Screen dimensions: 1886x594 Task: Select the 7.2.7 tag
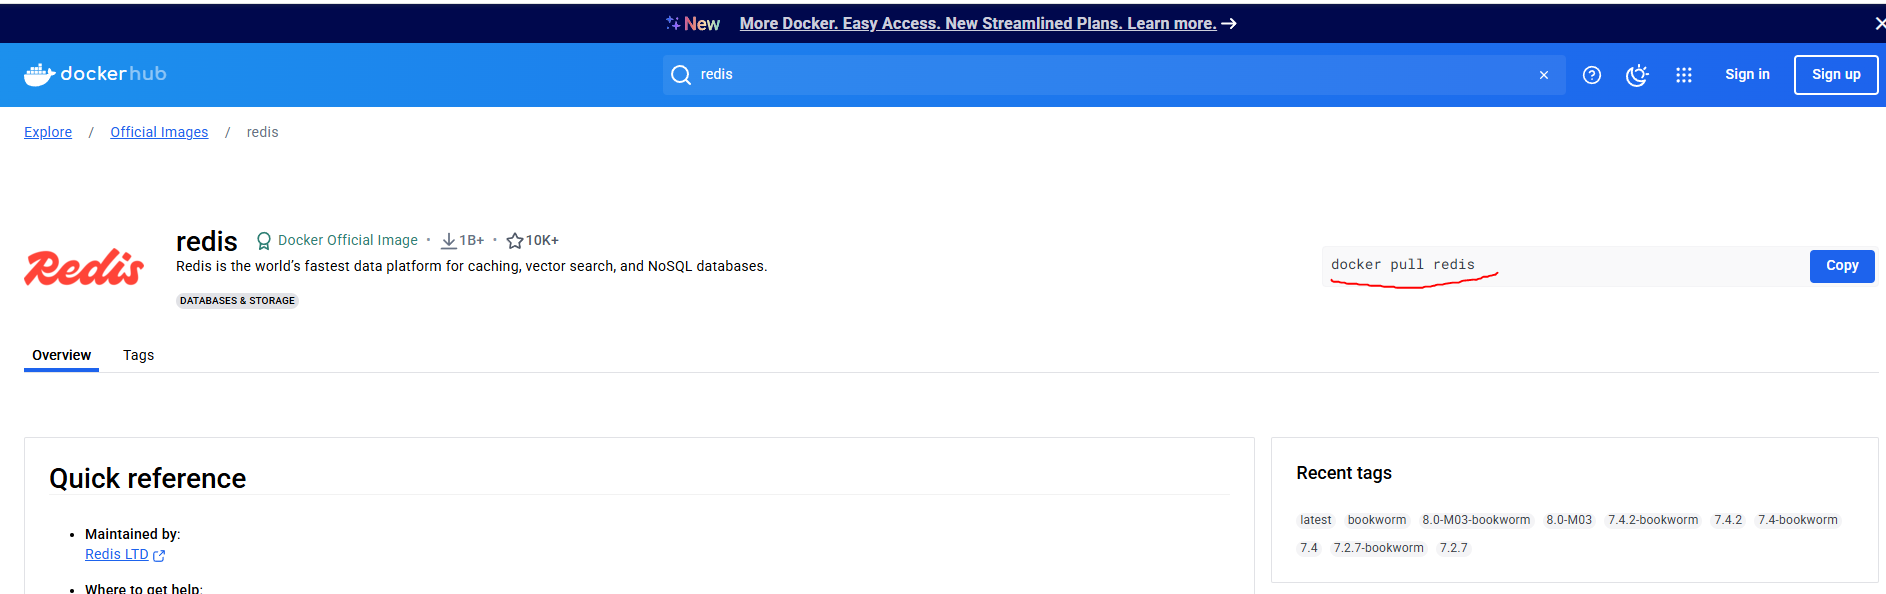coord(1453,548)
